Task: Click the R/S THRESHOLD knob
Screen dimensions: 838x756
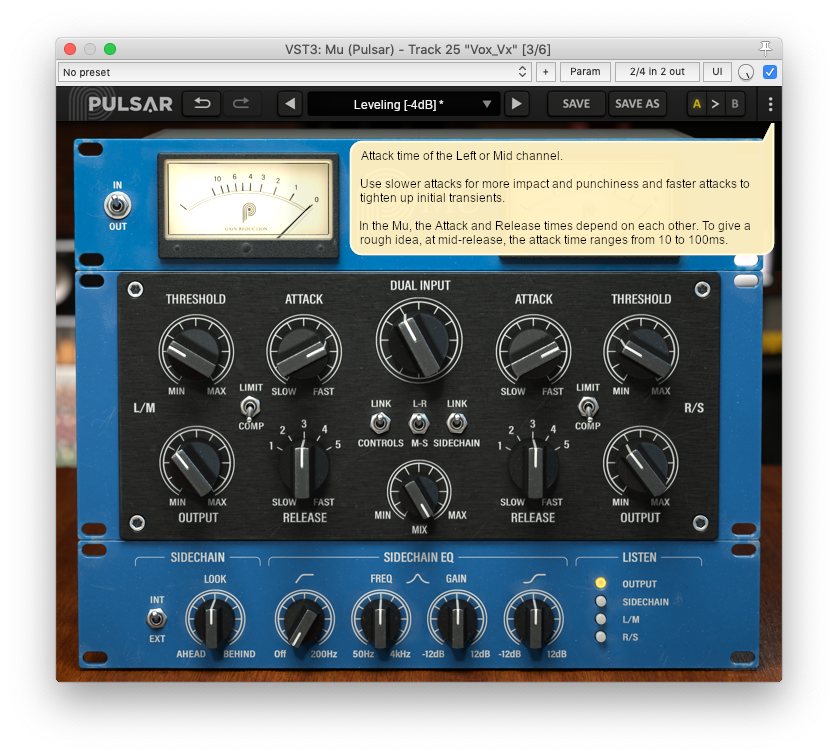Action: (x=641, y=352)
